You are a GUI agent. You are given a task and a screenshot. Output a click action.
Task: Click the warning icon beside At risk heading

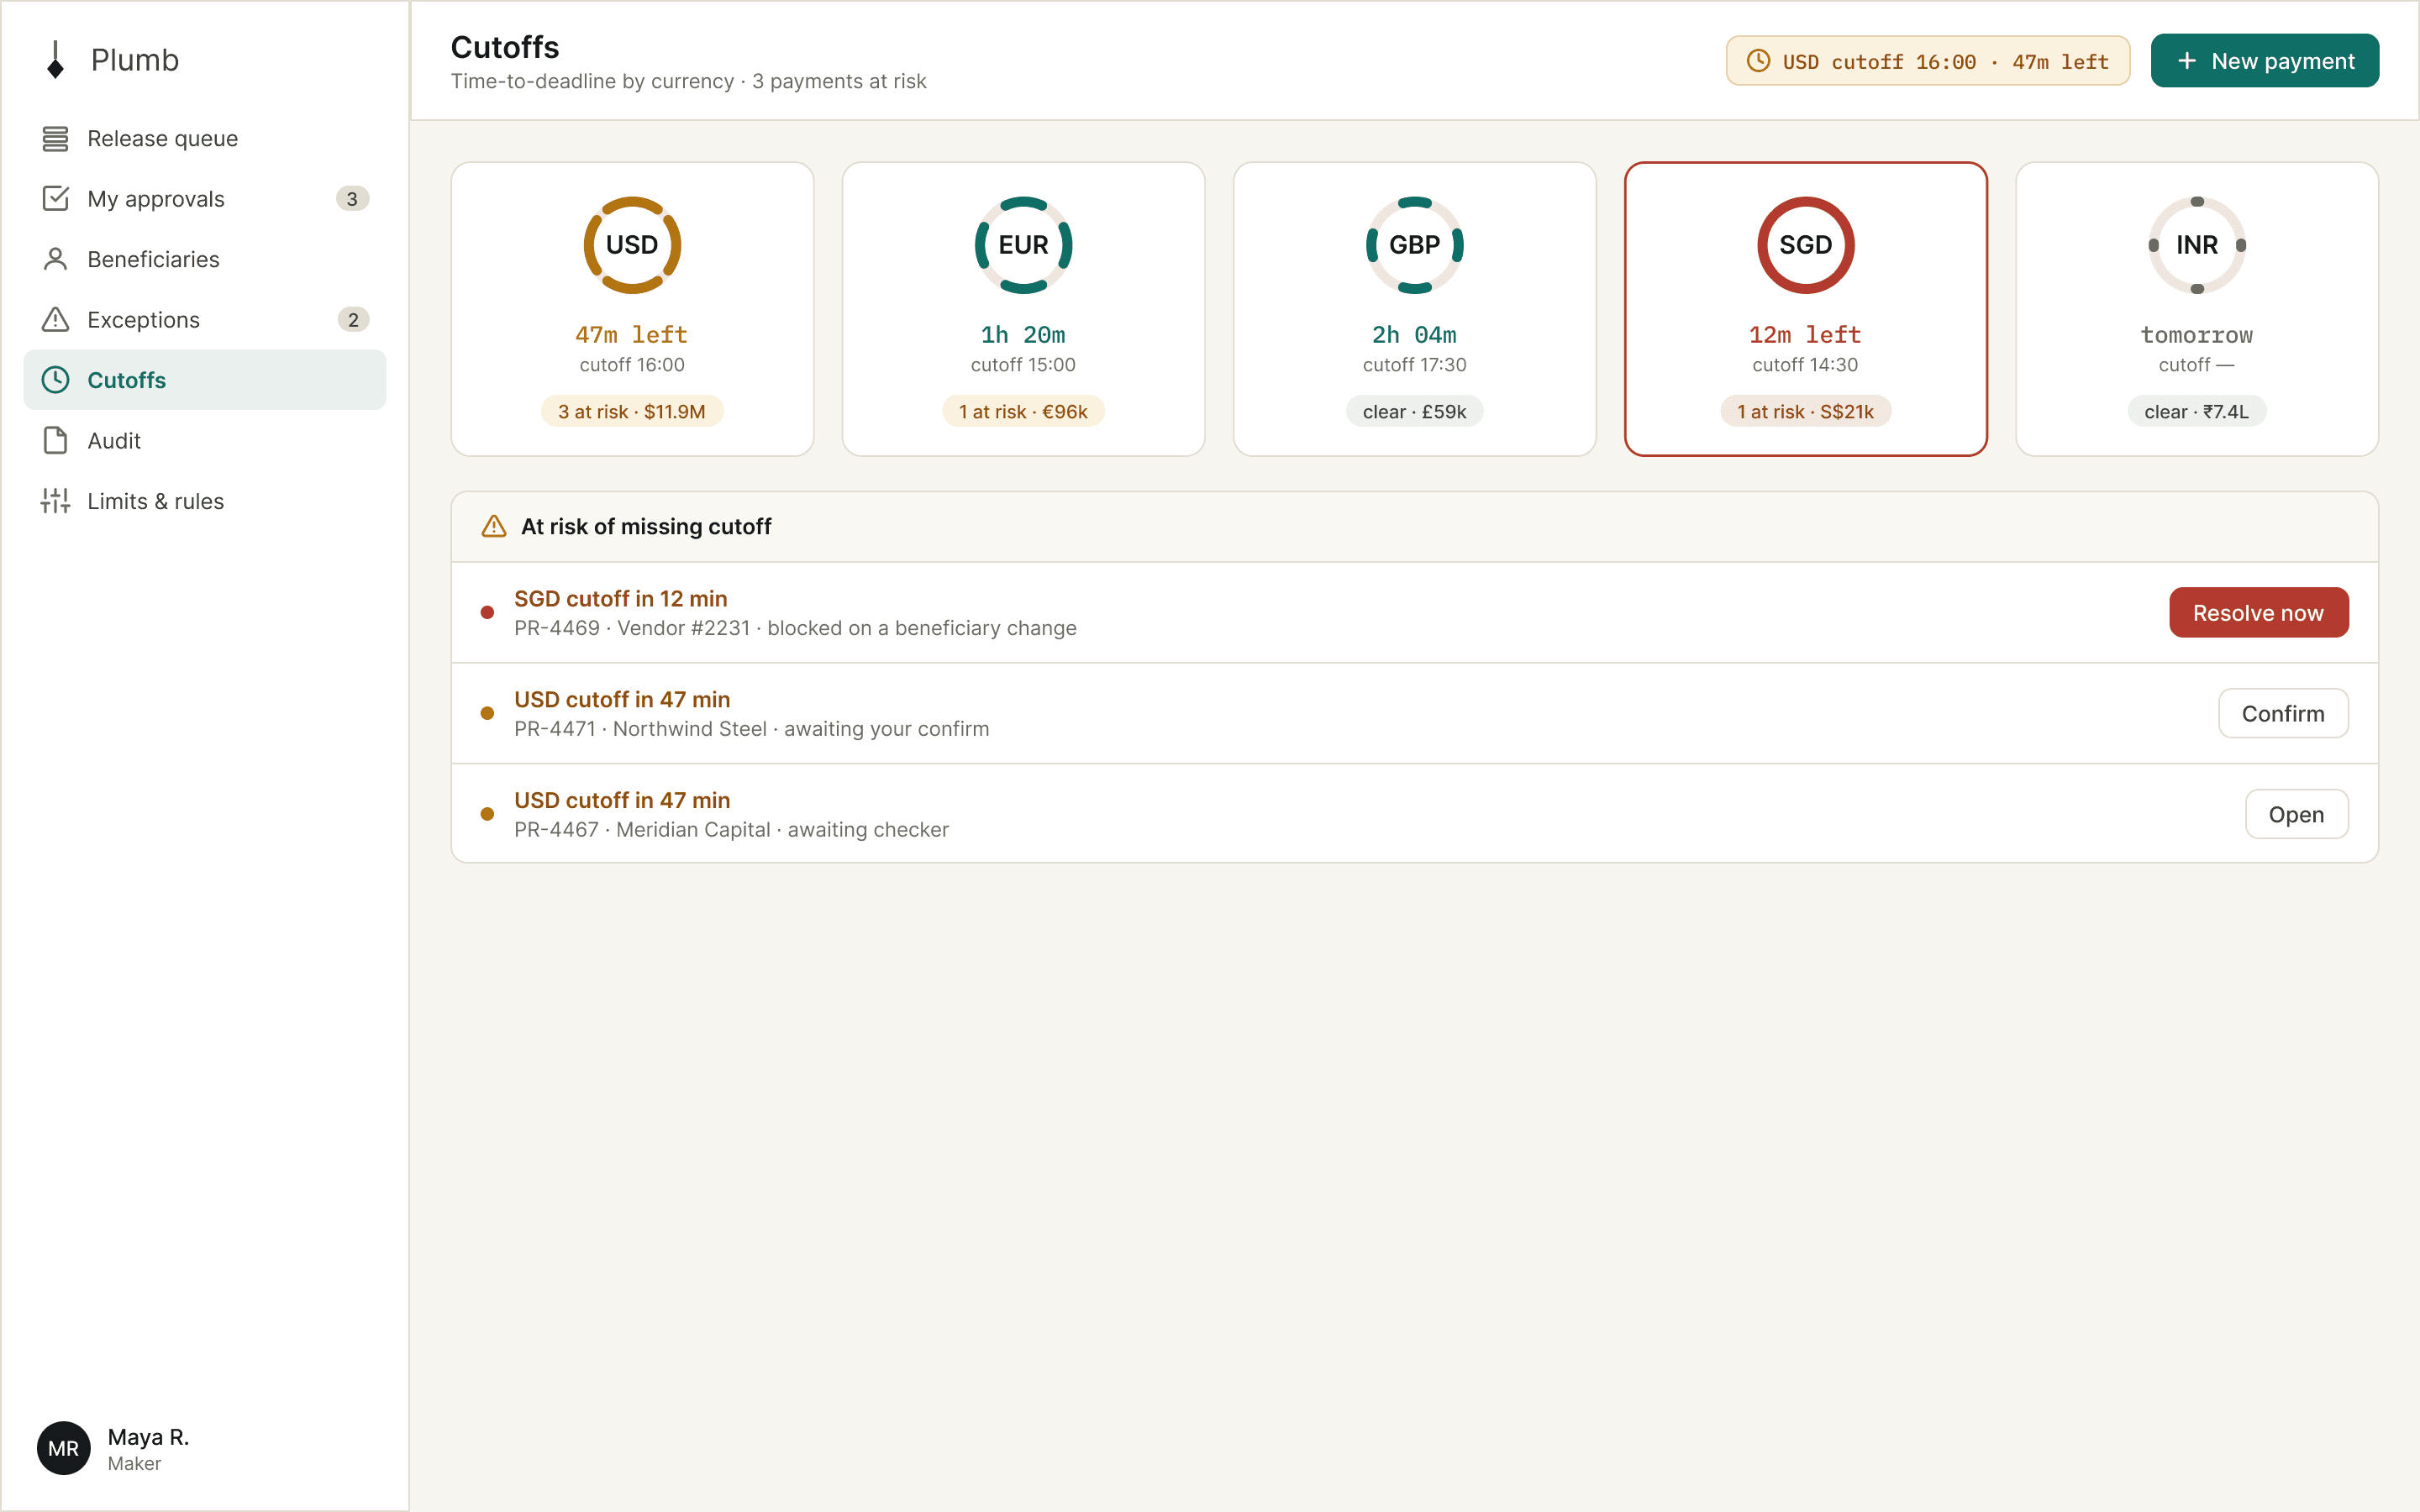[x=494, y=526]
